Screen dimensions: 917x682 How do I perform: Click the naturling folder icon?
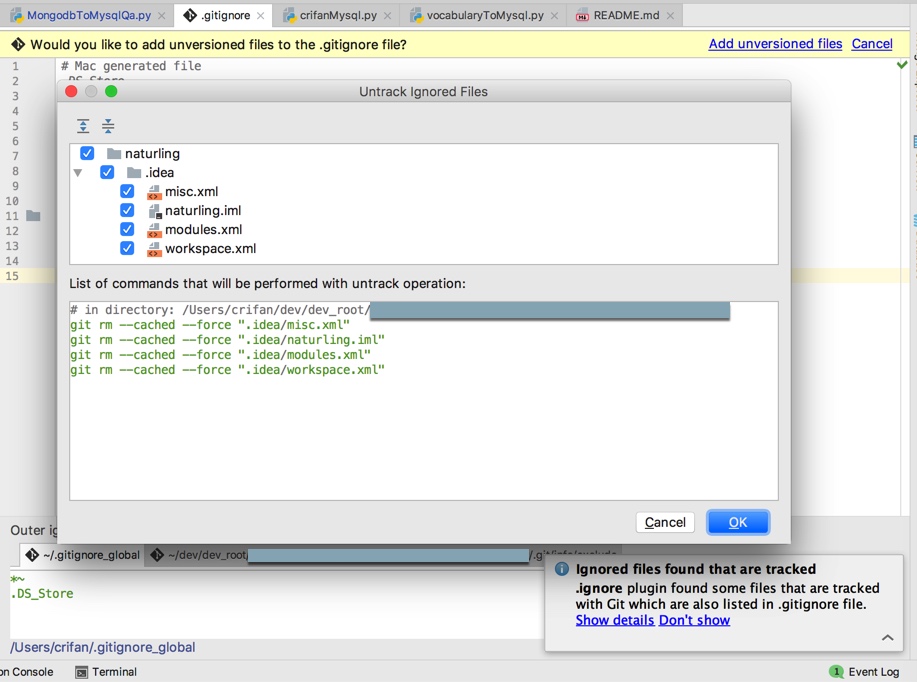coord(114,154)
